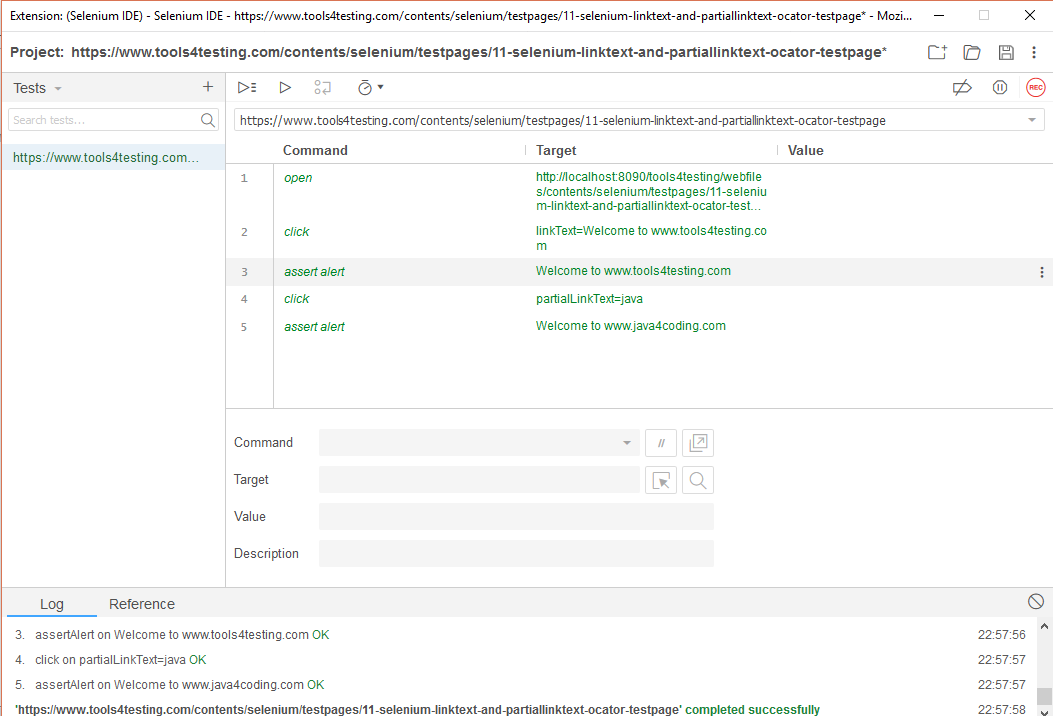Click the localhost:8090 open target cell
1053x716 pixels.
coord(651,191)
